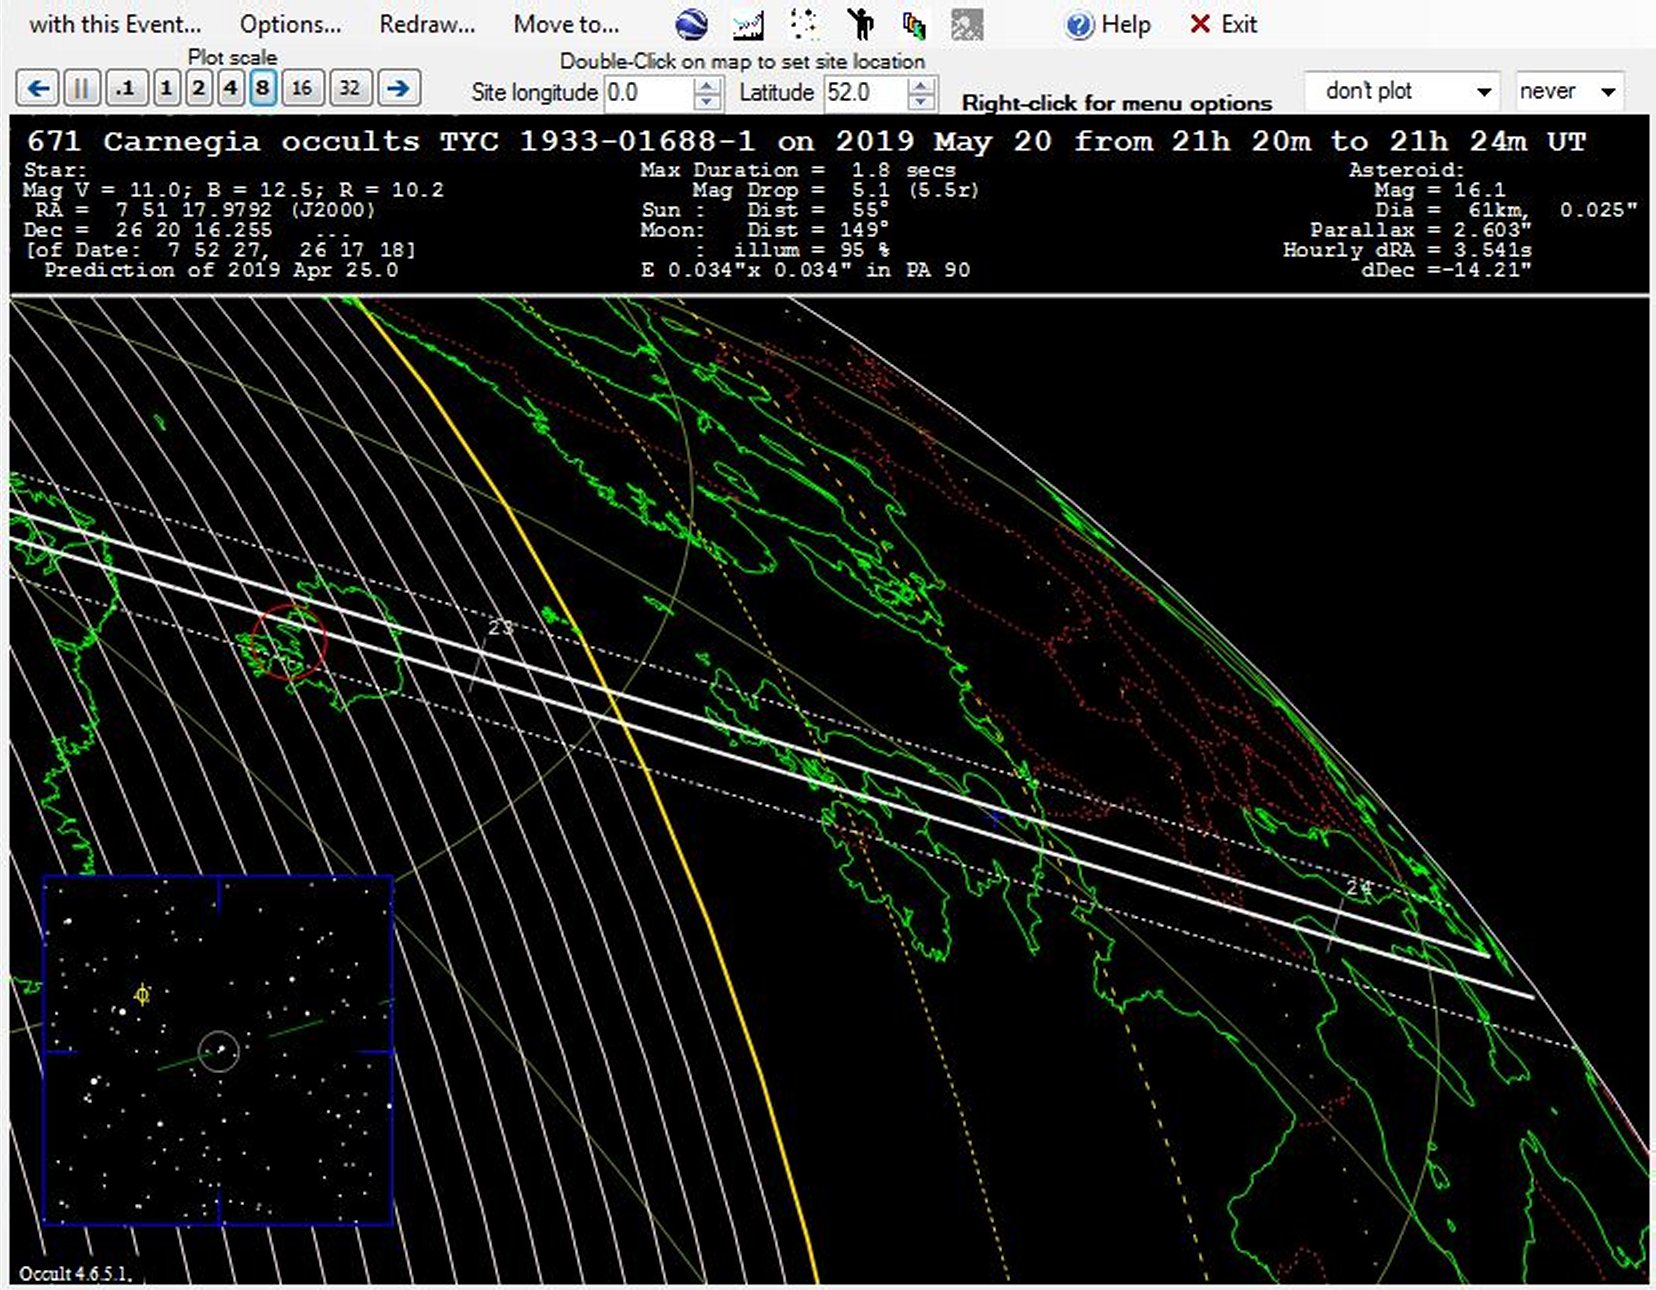Click the black human figure icon
The height and width of the screenshot is (1290, 1656).
(x=859, y=24)
